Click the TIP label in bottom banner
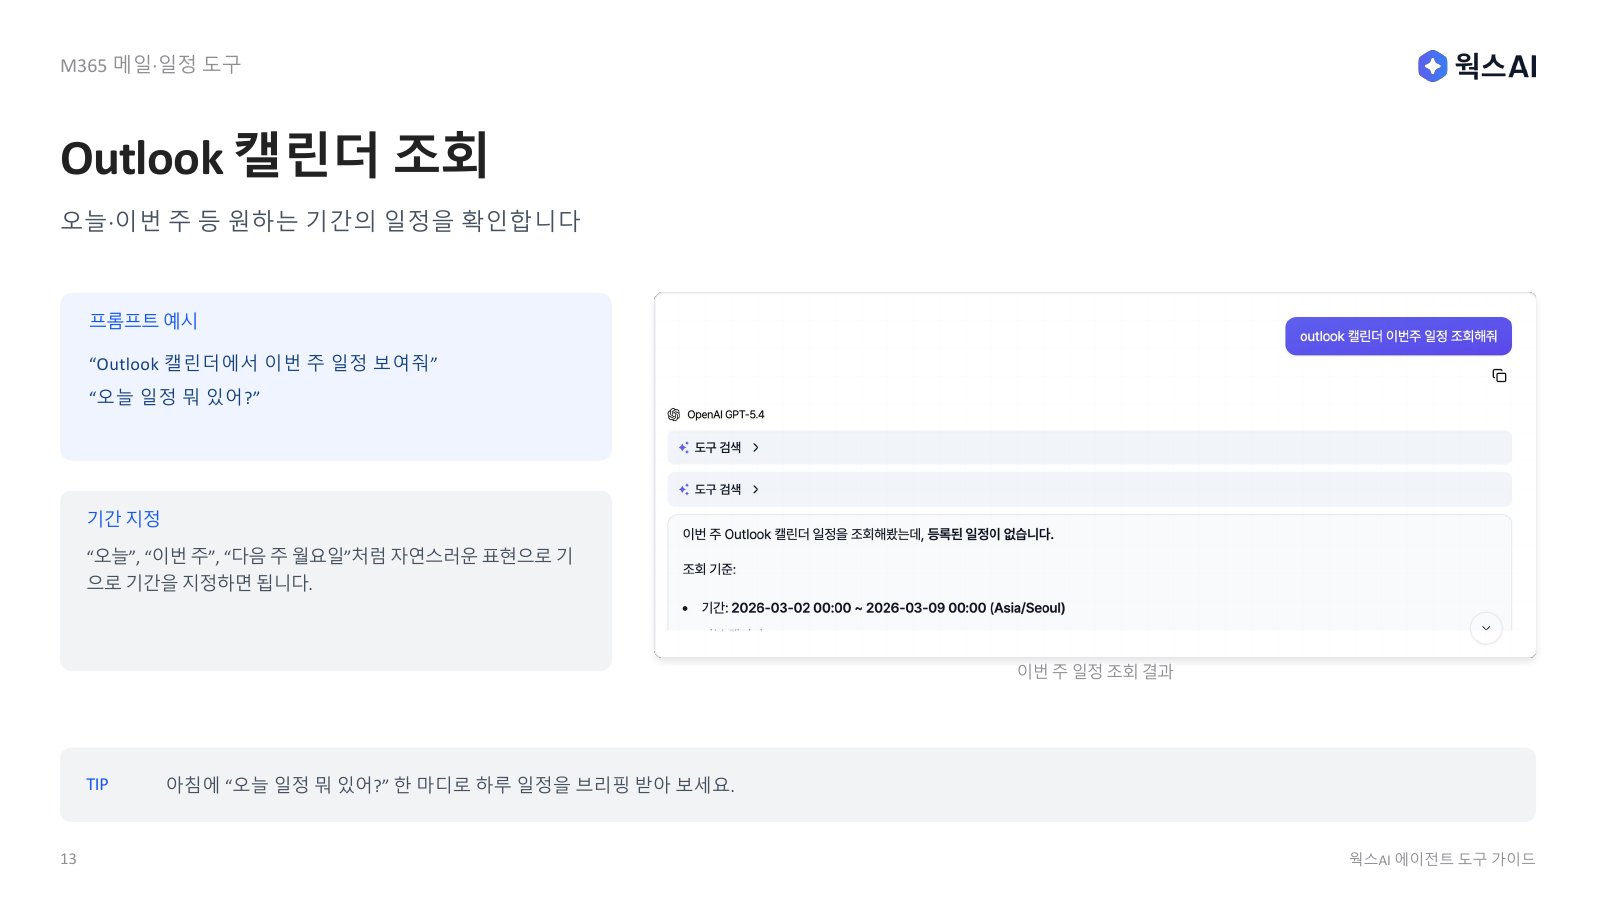This screenshot has width=1600, height=900. coord(97,785)
